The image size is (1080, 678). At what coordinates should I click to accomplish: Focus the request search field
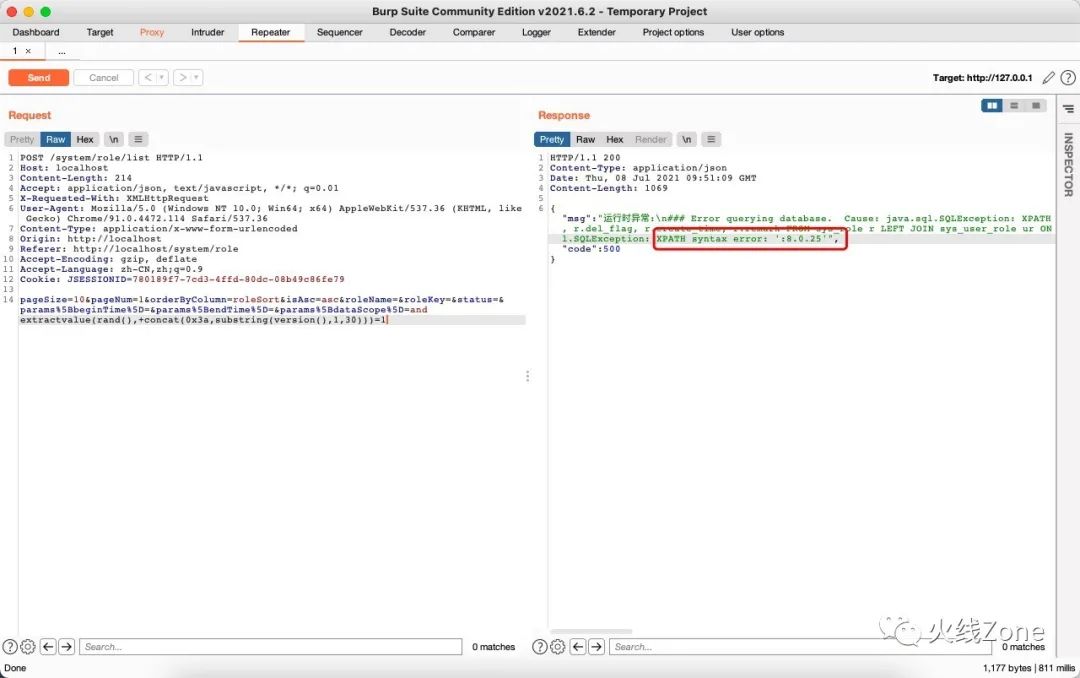pyautogui.click(x=271, y=647)
